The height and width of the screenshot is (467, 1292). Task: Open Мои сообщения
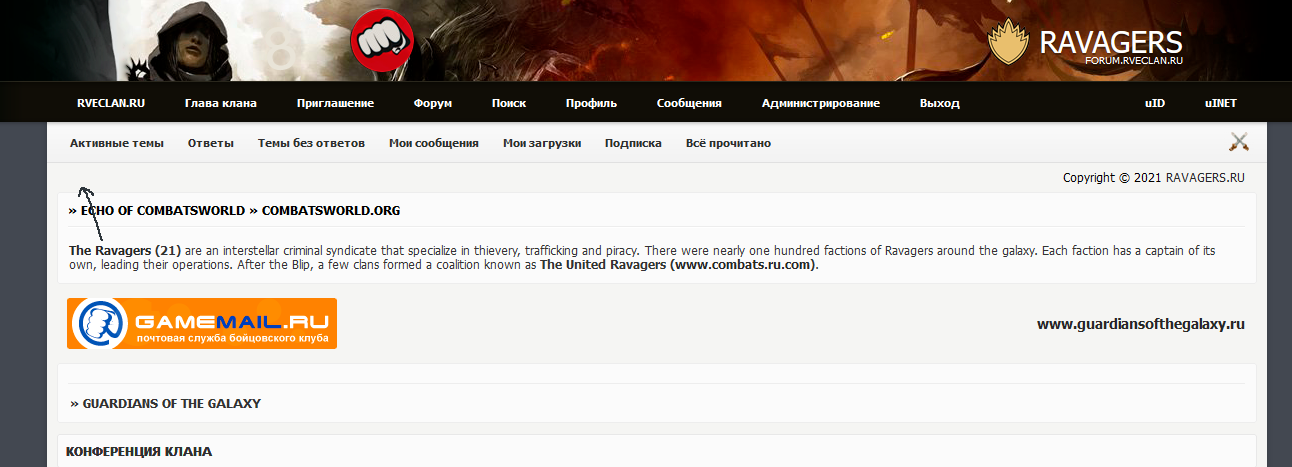[434, 143]
